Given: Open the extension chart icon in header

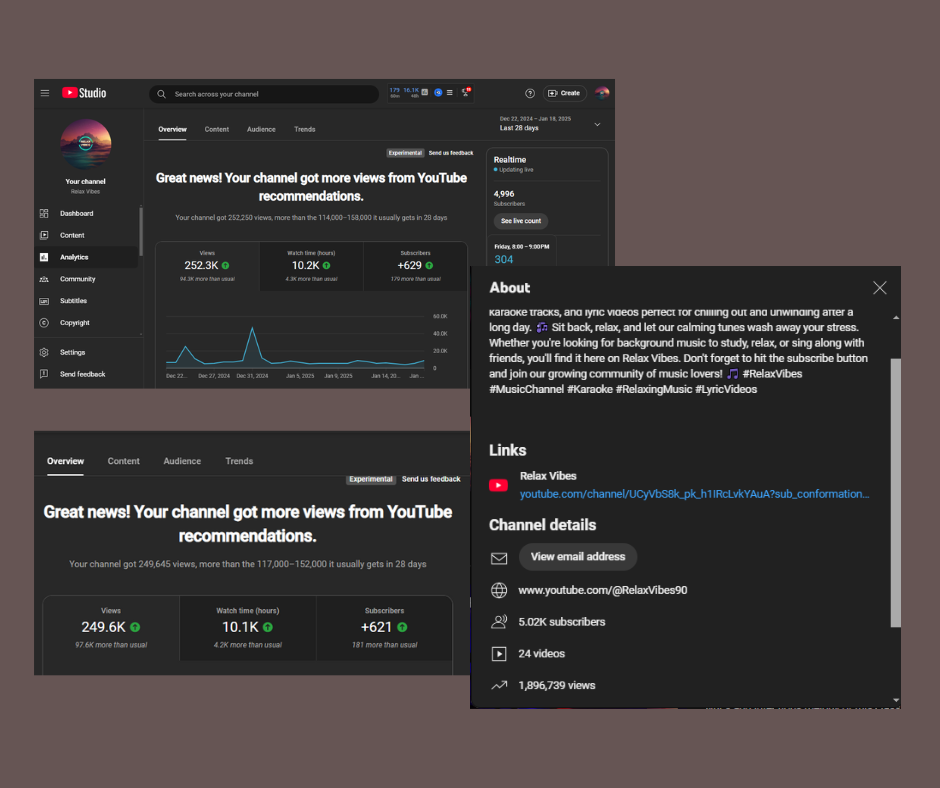Looking at the screenshot, I should pos(424,92).
